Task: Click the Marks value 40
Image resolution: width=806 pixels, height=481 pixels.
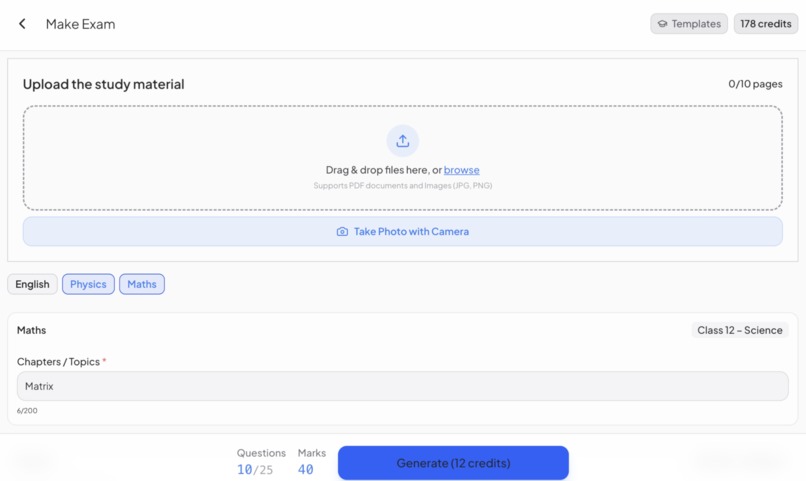Action: pyautogui.click(x=306, y=469)
